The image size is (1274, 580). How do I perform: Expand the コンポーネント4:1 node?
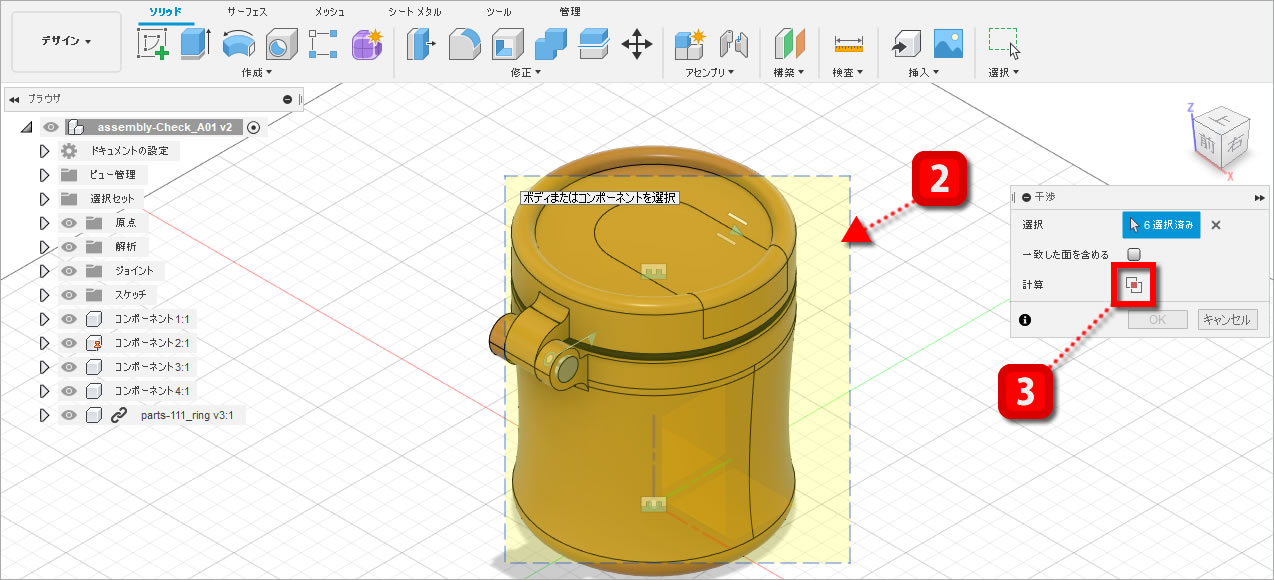[44, 391]
